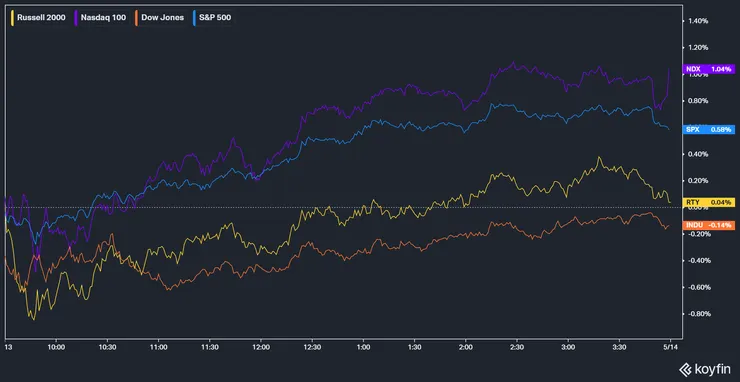Click the blue S&P 500 legend color bar
Image resolution: width=740 pixels, height=382 pixels.
(194, 18)
